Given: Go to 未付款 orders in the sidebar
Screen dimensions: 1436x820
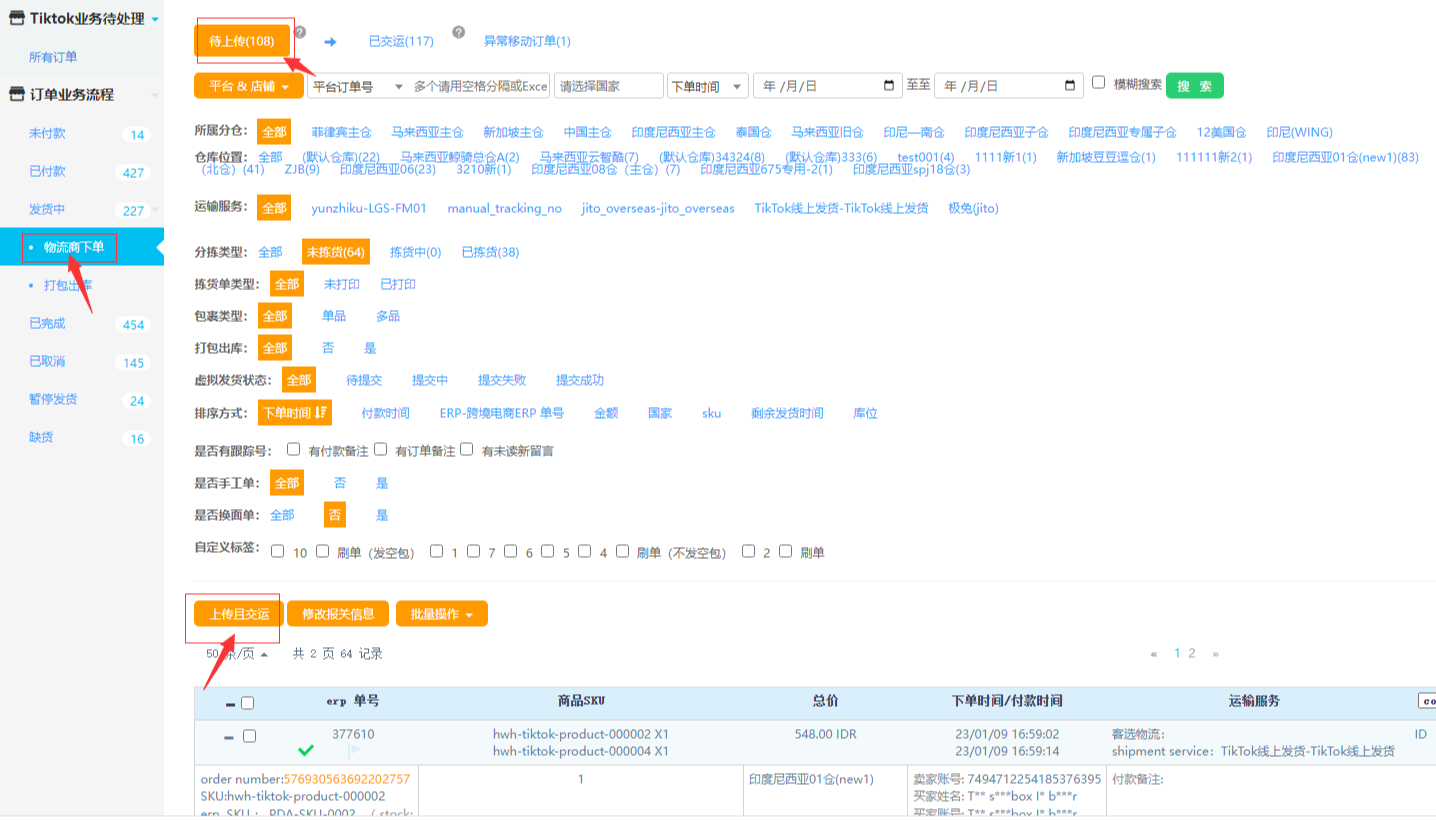Looking at the screenshot, I should point(47,134).
